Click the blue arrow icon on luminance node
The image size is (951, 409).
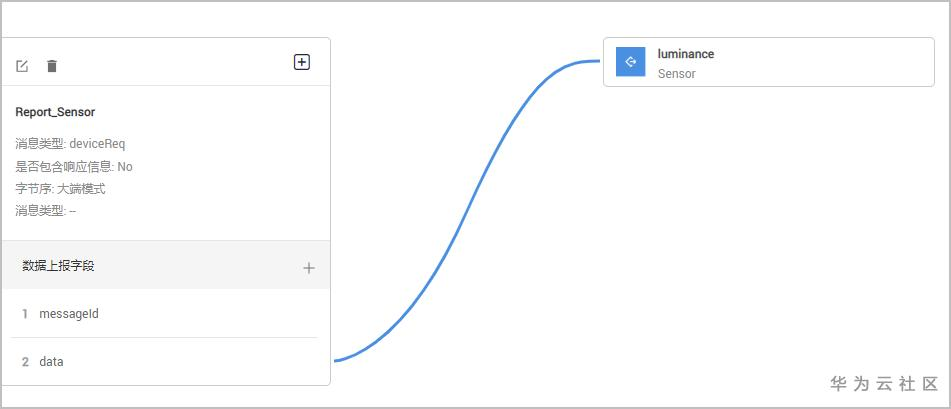point(630,62)
